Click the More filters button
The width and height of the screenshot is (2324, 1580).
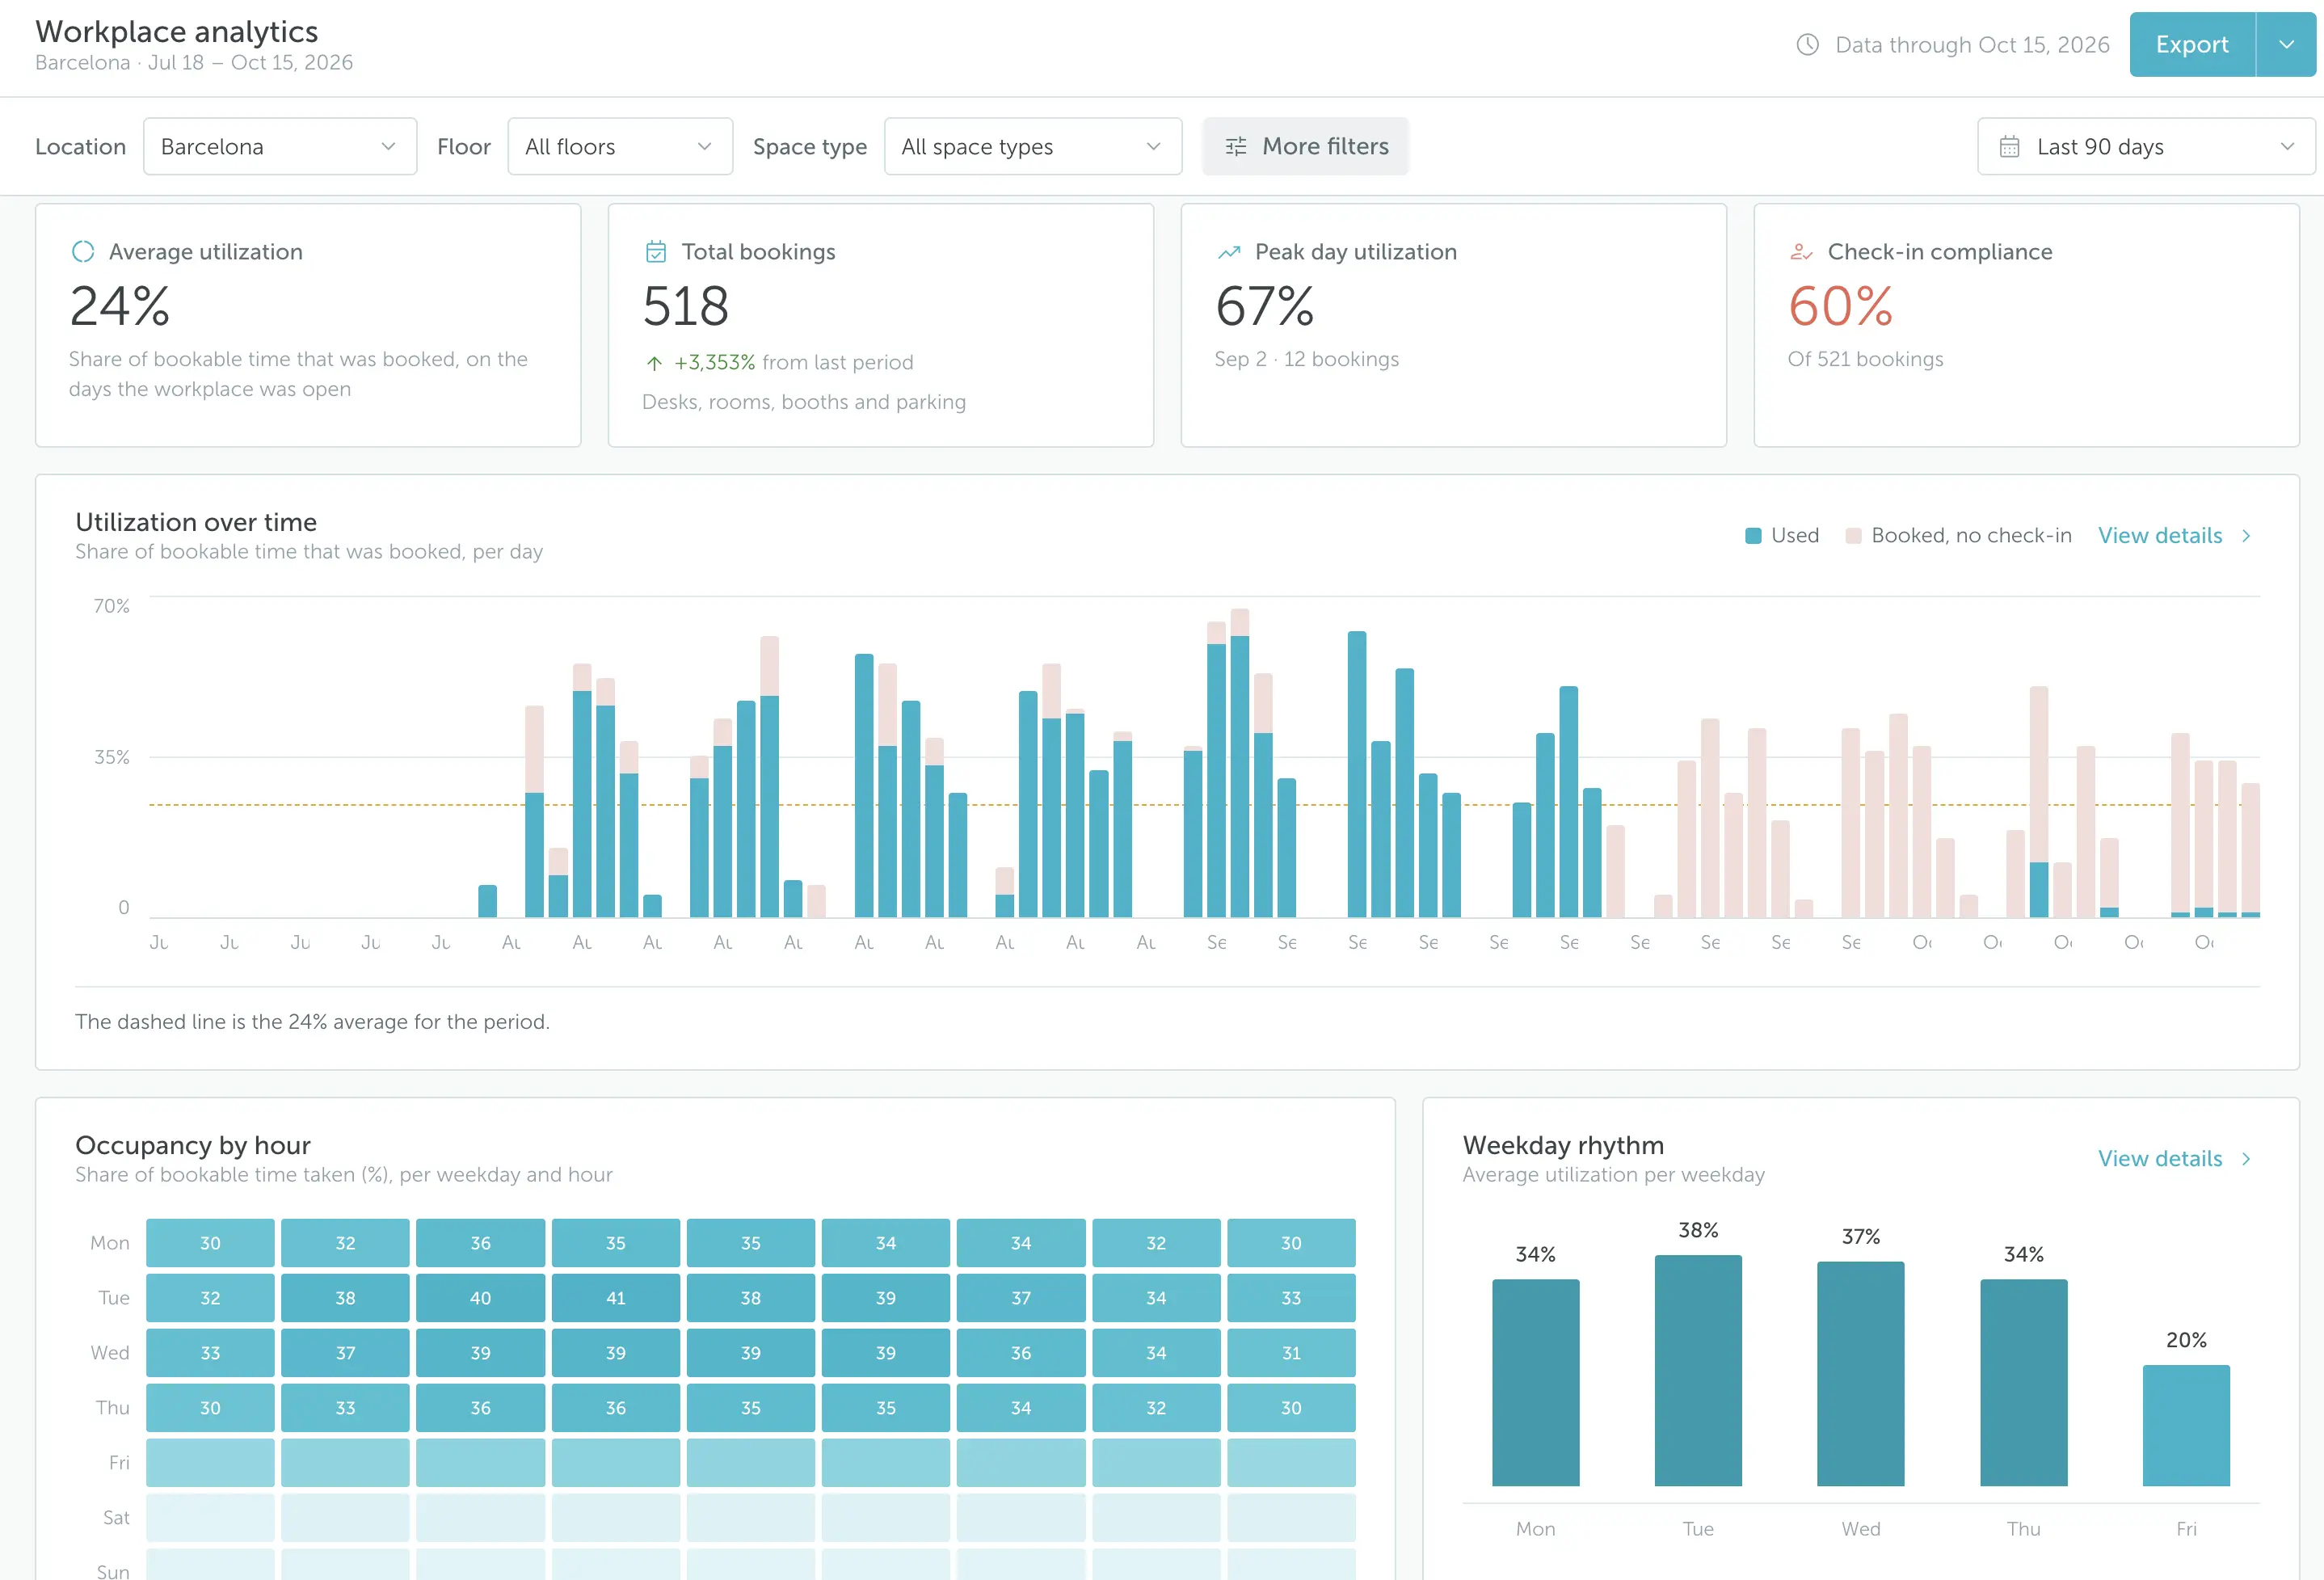(1306, 147)
